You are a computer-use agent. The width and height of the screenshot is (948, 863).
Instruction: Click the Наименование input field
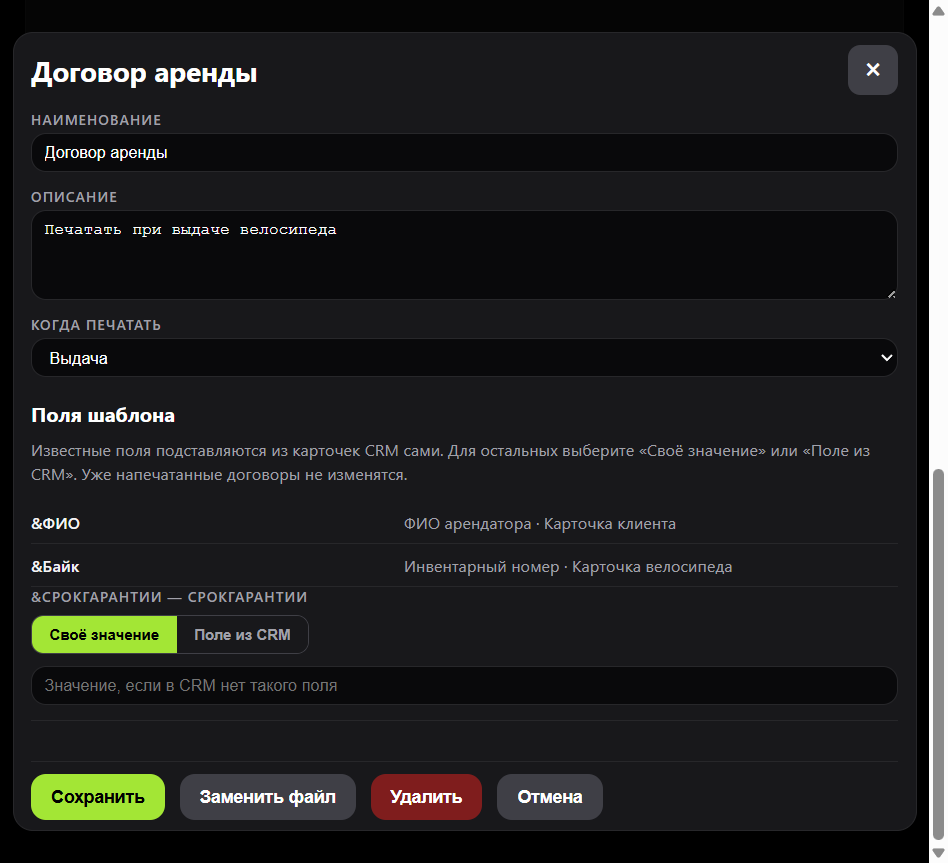(x=464, y=152)
